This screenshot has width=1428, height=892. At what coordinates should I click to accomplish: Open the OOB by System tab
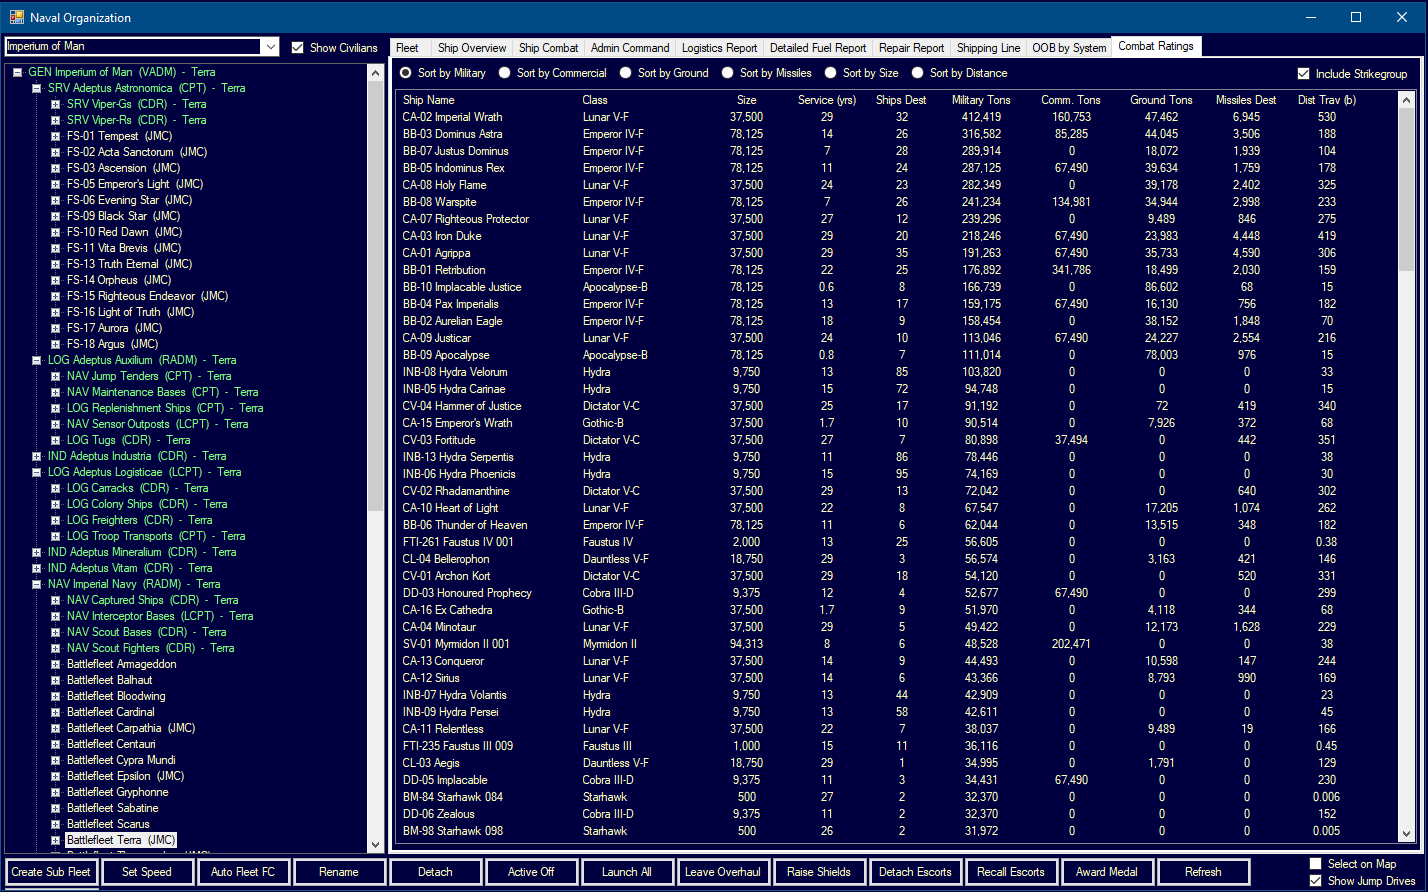pyautogui.click(x=1070, y=48)
